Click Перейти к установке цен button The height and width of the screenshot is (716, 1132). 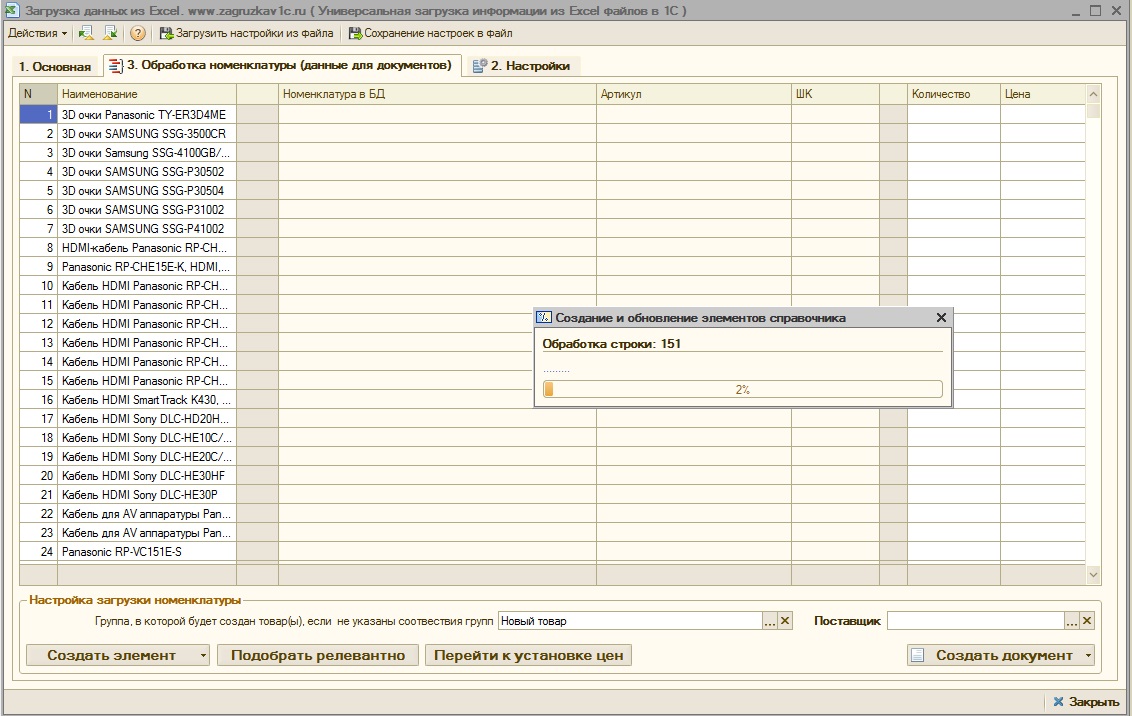pos(528,655)
